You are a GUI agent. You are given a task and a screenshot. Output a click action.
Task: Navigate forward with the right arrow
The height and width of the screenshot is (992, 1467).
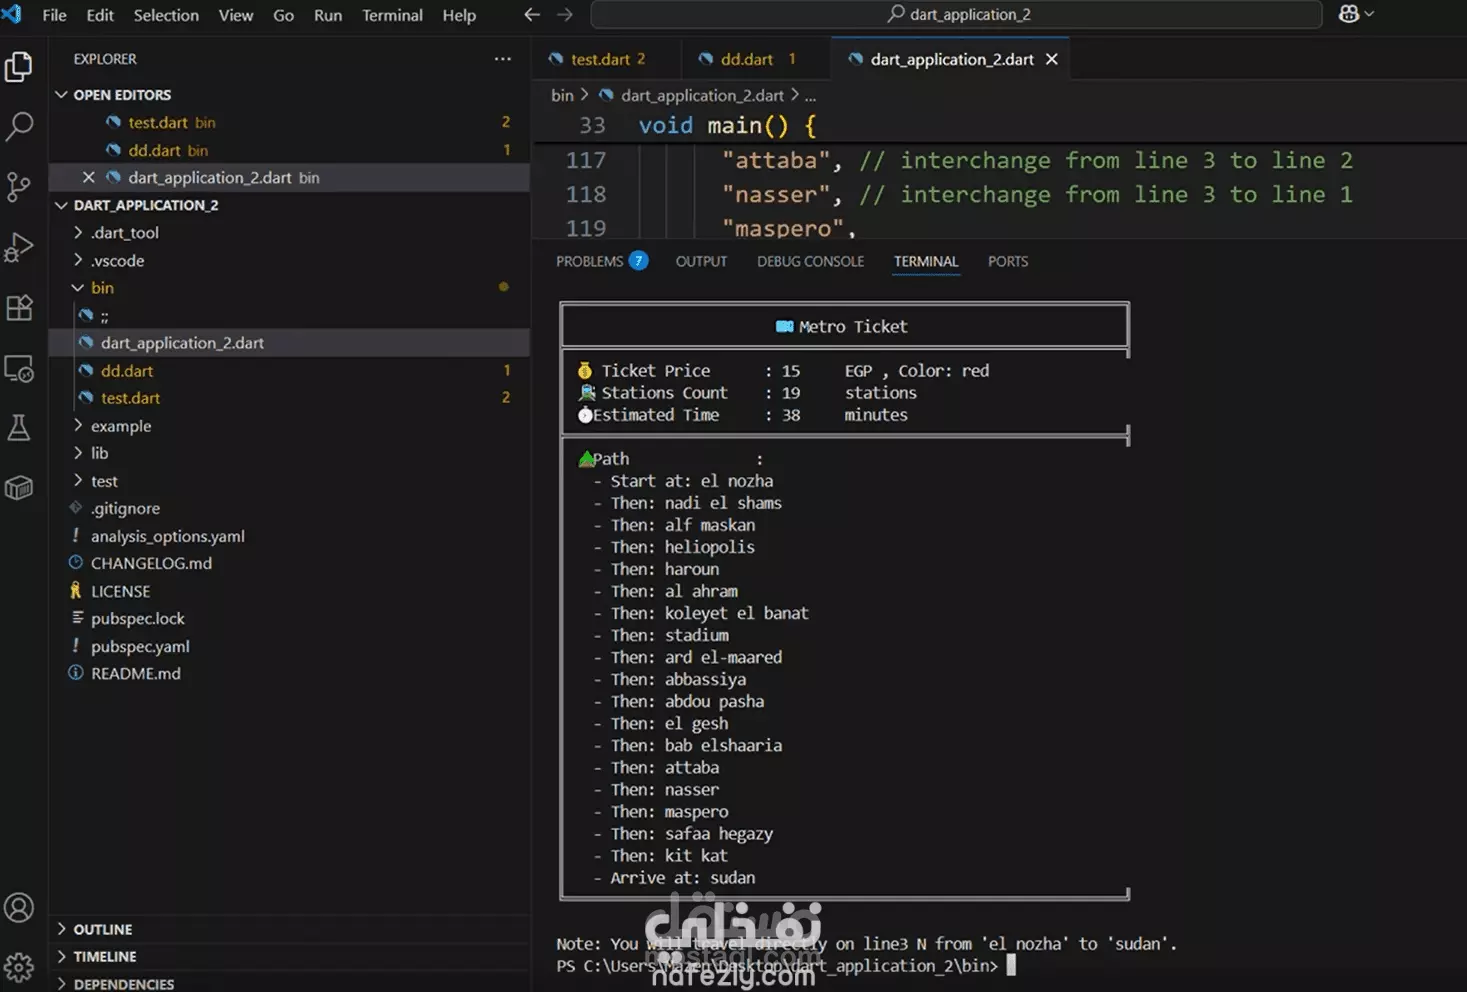[565, 15]
